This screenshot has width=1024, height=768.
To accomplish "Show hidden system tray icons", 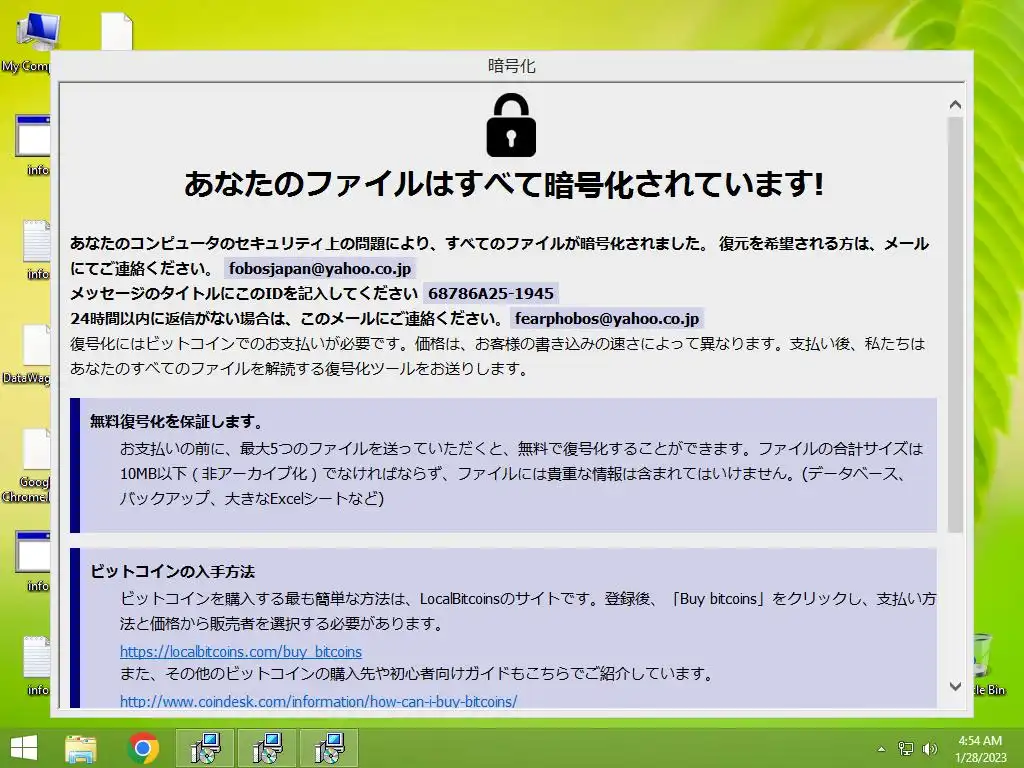I will pos(881,748).
